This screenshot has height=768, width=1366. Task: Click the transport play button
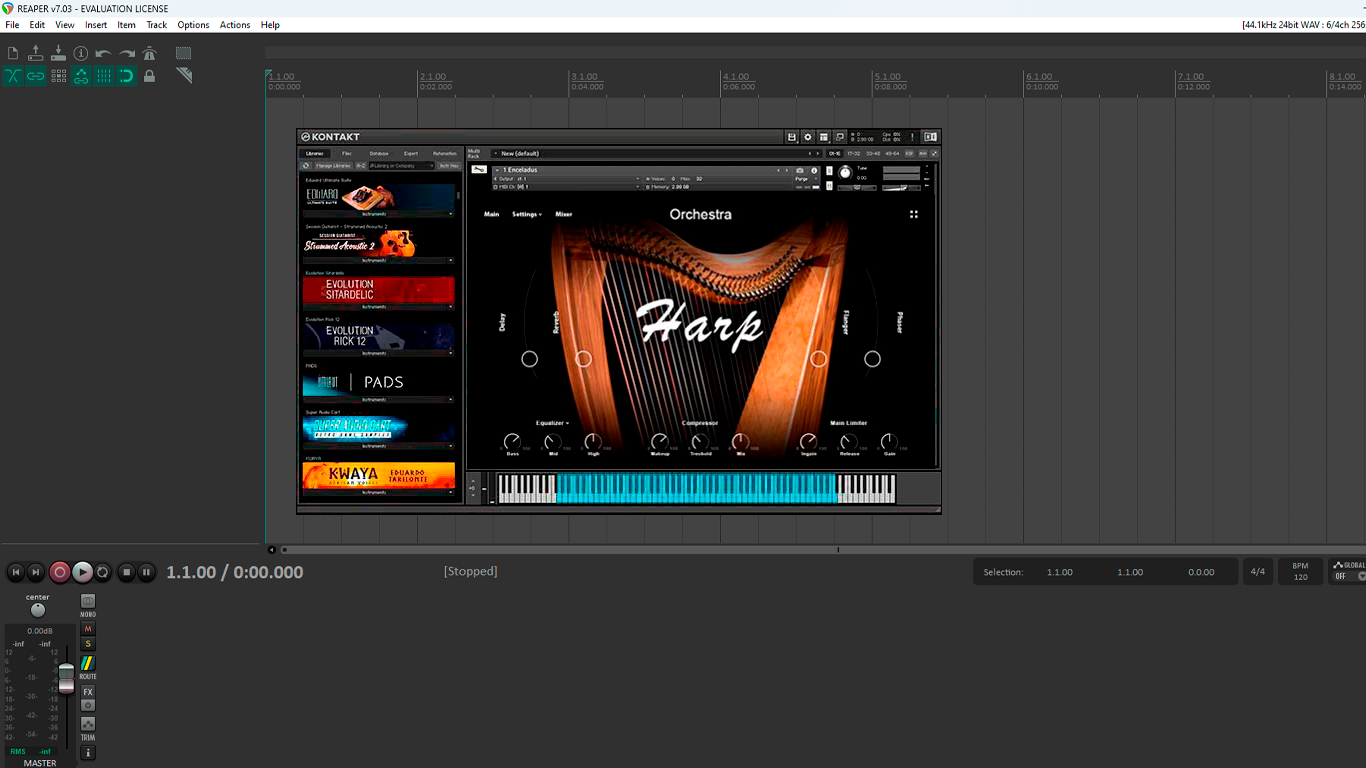(x=83, y=572)
